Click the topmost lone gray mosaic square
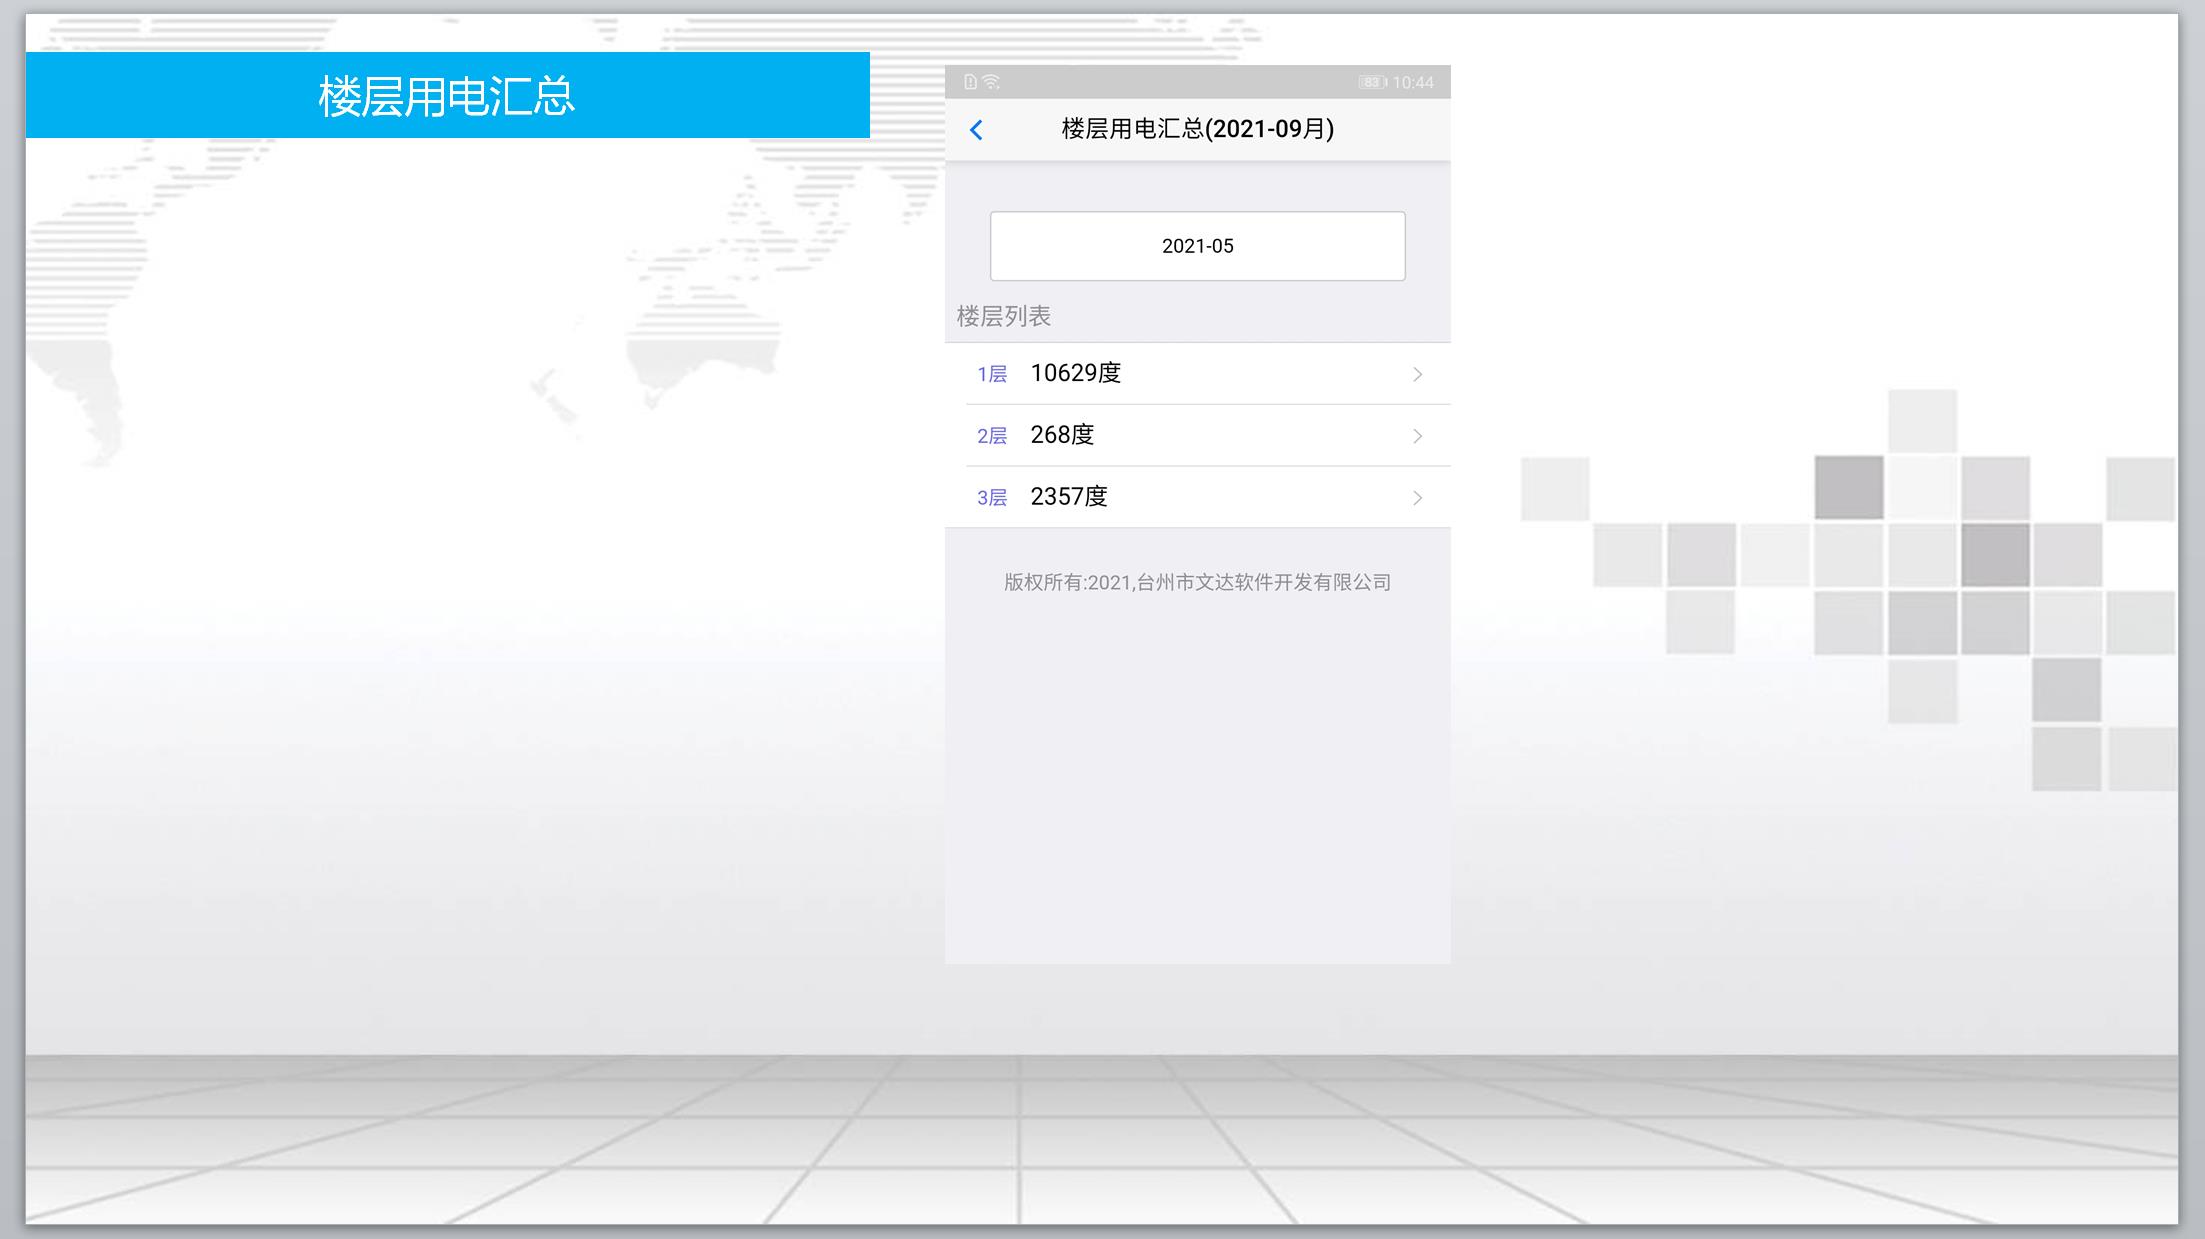Image resolution: width=2205 pixels, height=1239 pixels. (x=1922, y=420)
